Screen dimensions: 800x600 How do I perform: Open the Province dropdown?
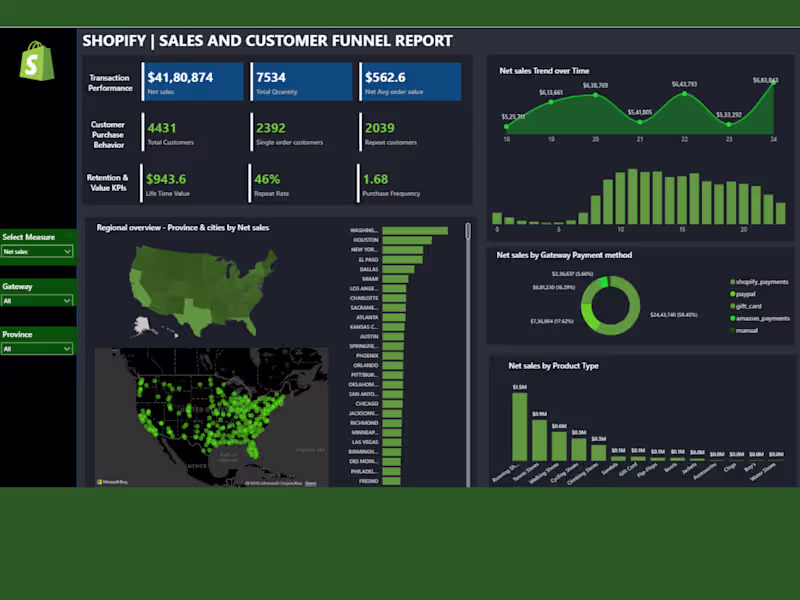[37, 348]
